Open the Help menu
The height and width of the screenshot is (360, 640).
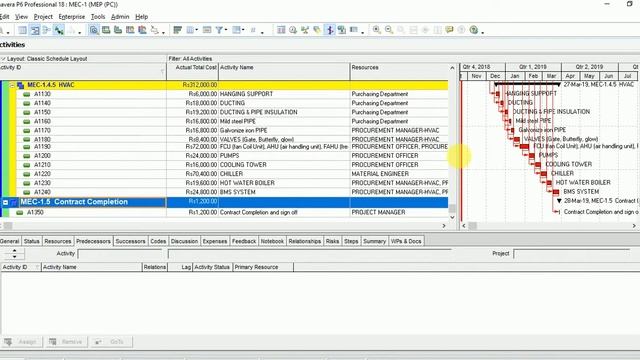(142, 17)
